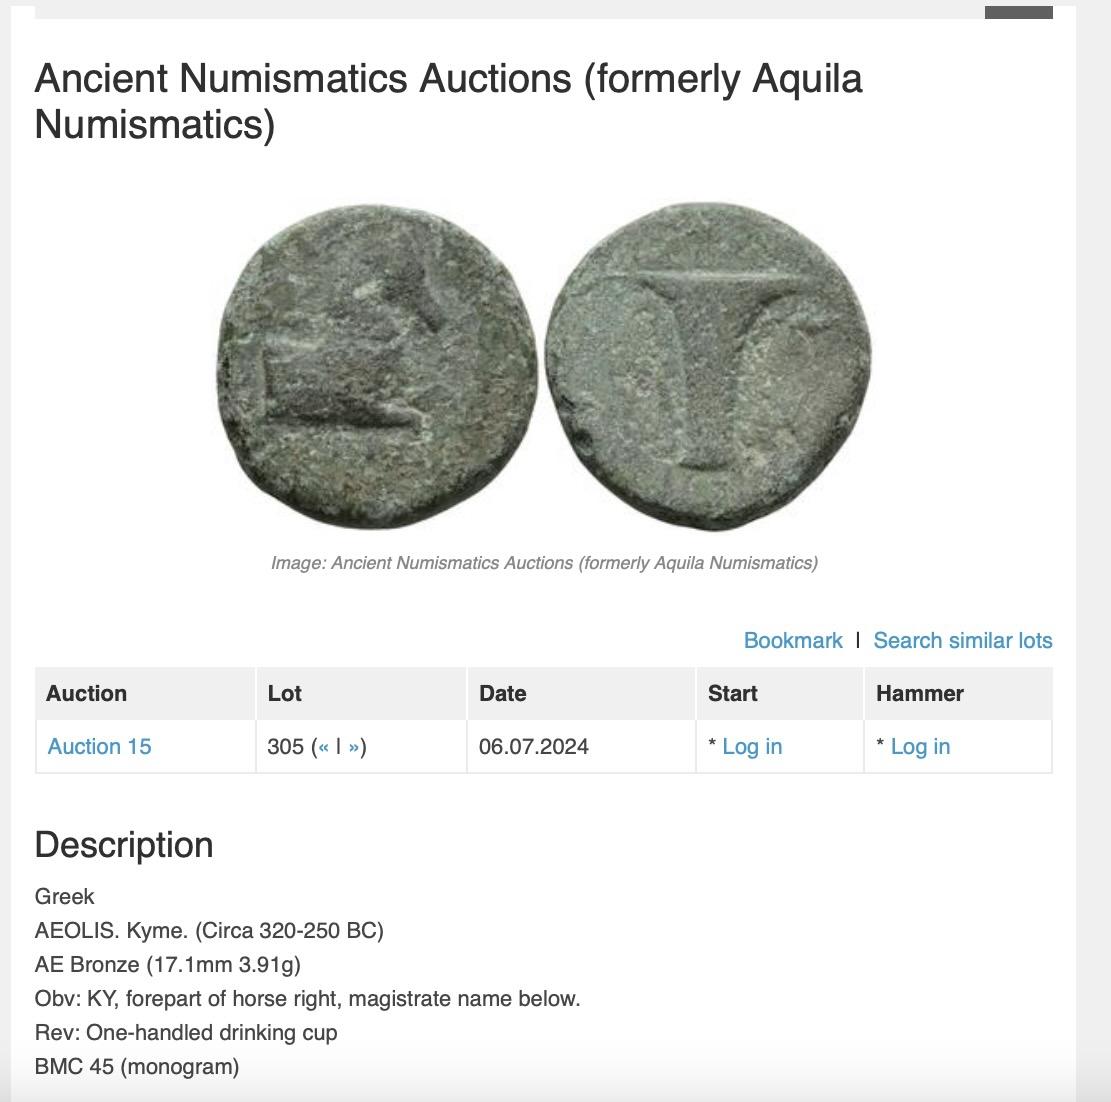View obverse coin image with horse forepart
The image size is (1111, 1102).
[377, 366]
